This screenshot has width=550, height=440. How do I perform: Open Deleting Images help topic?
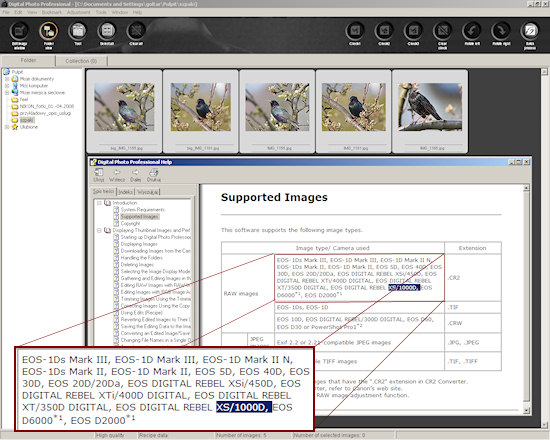(x=137, y=265)
